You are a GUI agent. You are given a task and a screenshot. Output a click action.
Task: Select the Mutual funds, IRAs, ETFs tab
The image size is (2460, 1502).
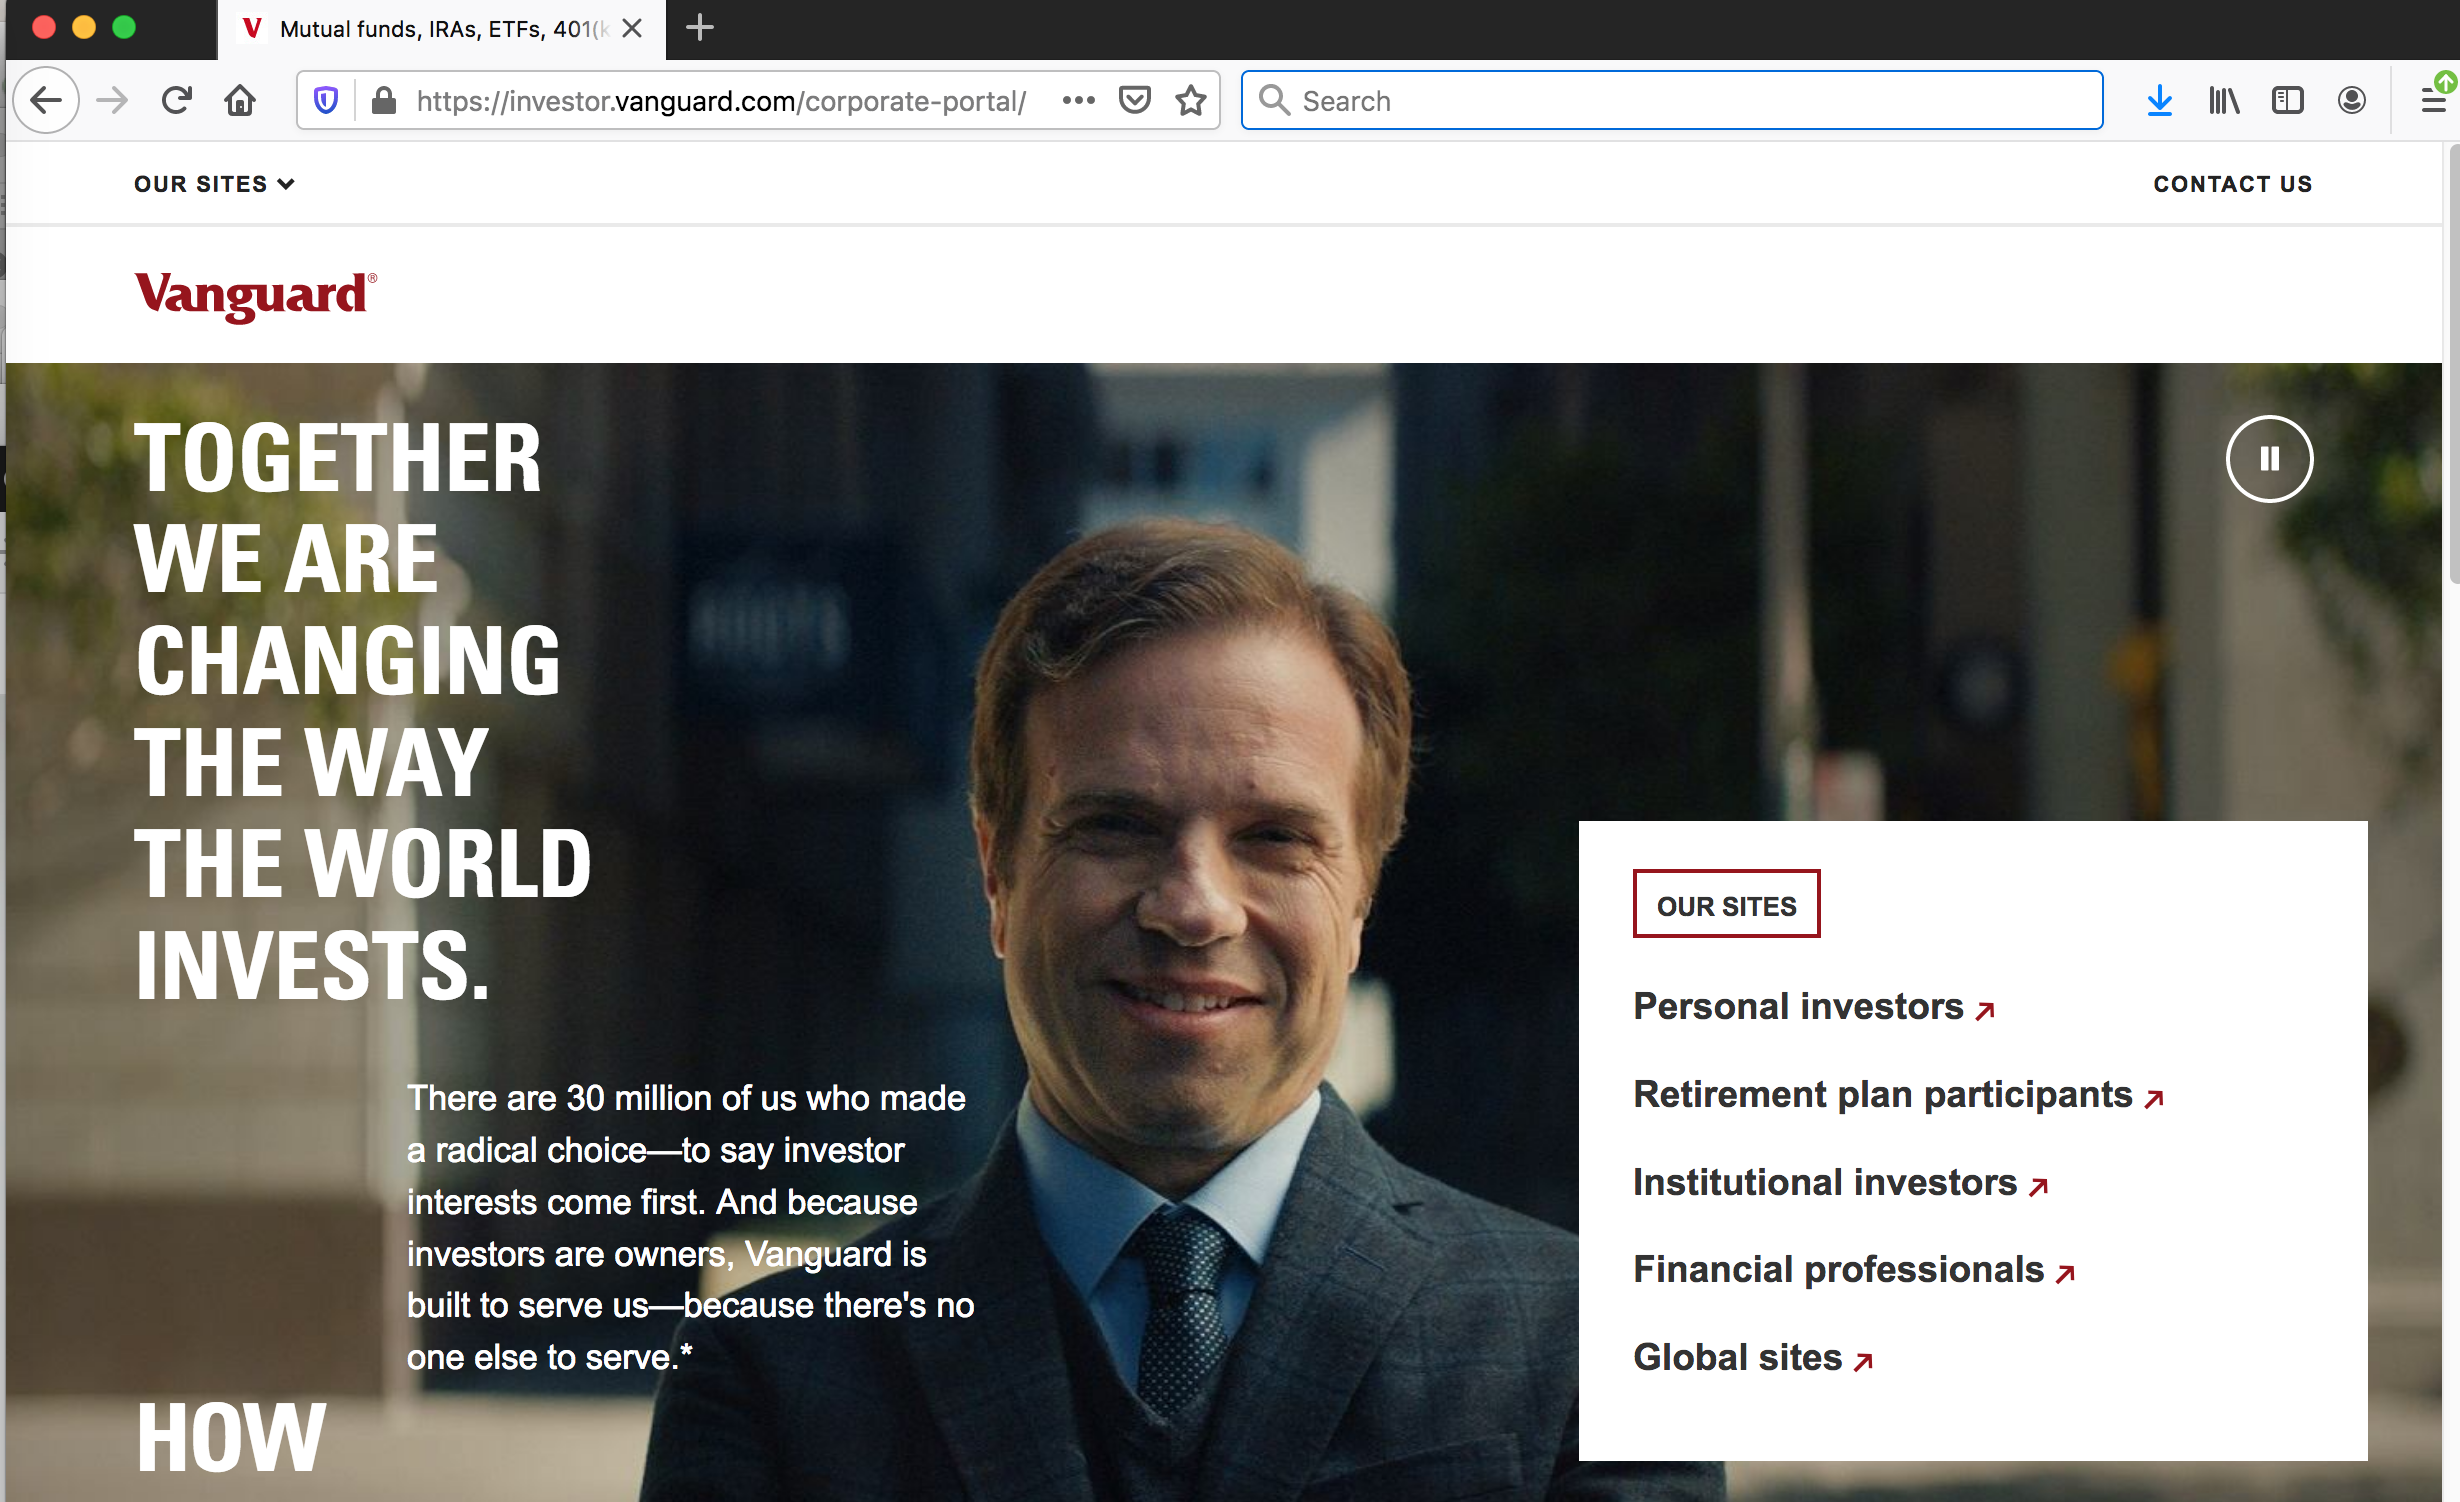442,29
